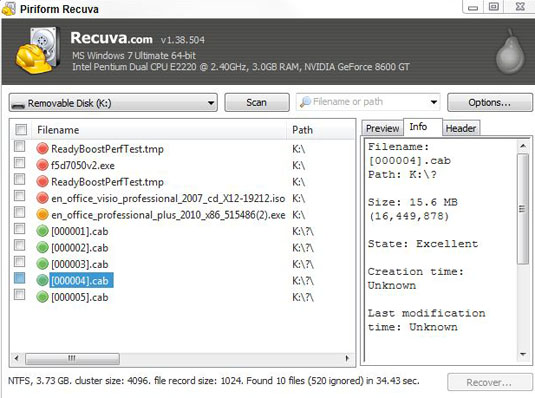Screen dimensions: 535x398
Task: Click the version text v1.38.504
Action: 183,40
